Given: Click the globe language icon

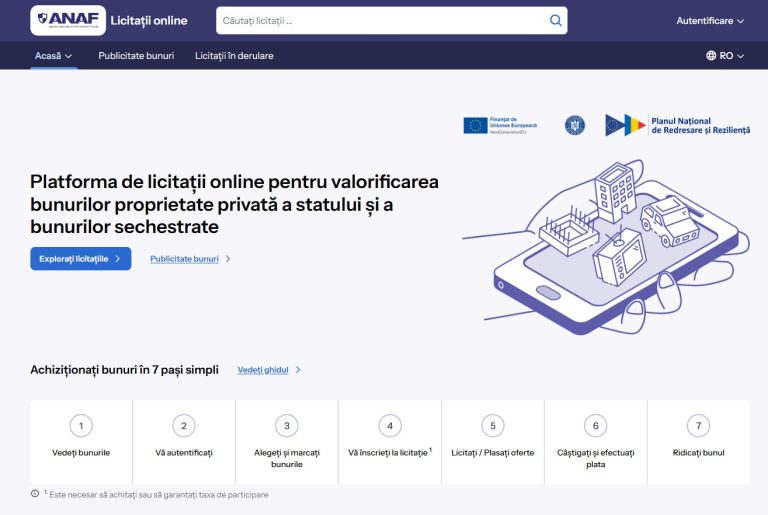Looking at the screenshot, I should tap(711, 56).
